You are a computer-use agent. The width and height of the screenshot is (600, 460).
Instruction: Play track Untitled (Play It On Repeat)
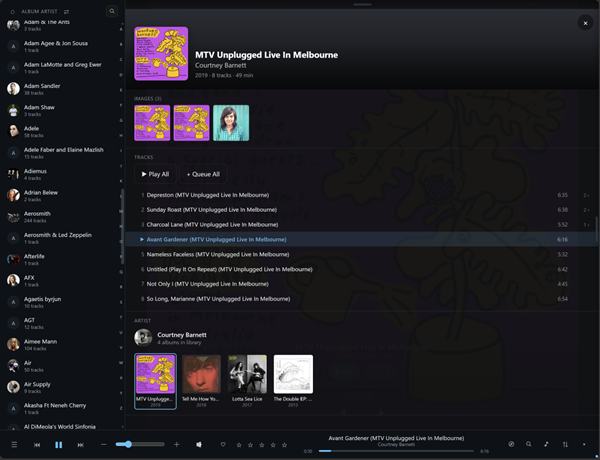(x=361, y=269)
